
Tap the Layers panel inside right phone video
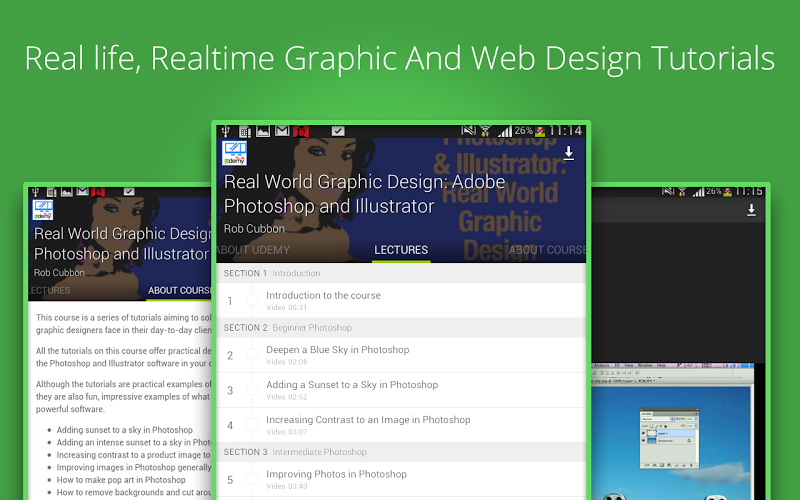(x=669, y=438)
